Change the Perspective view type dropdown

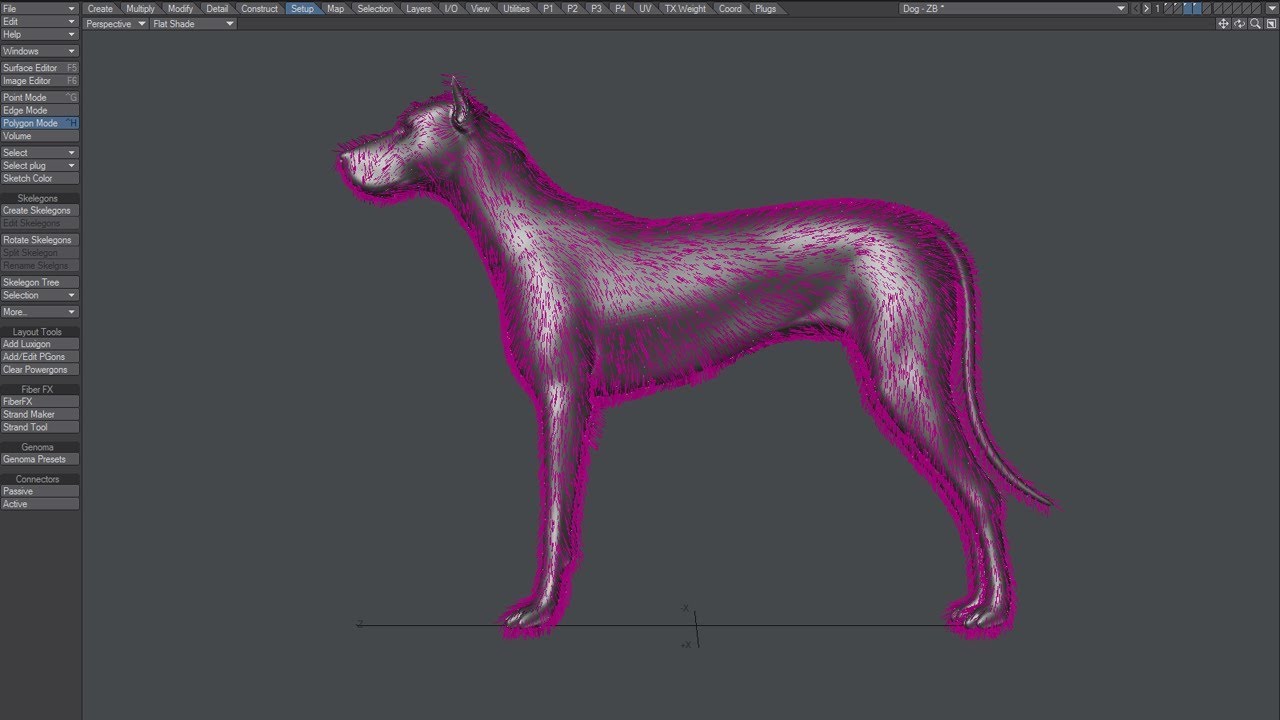tap(116, 23)
